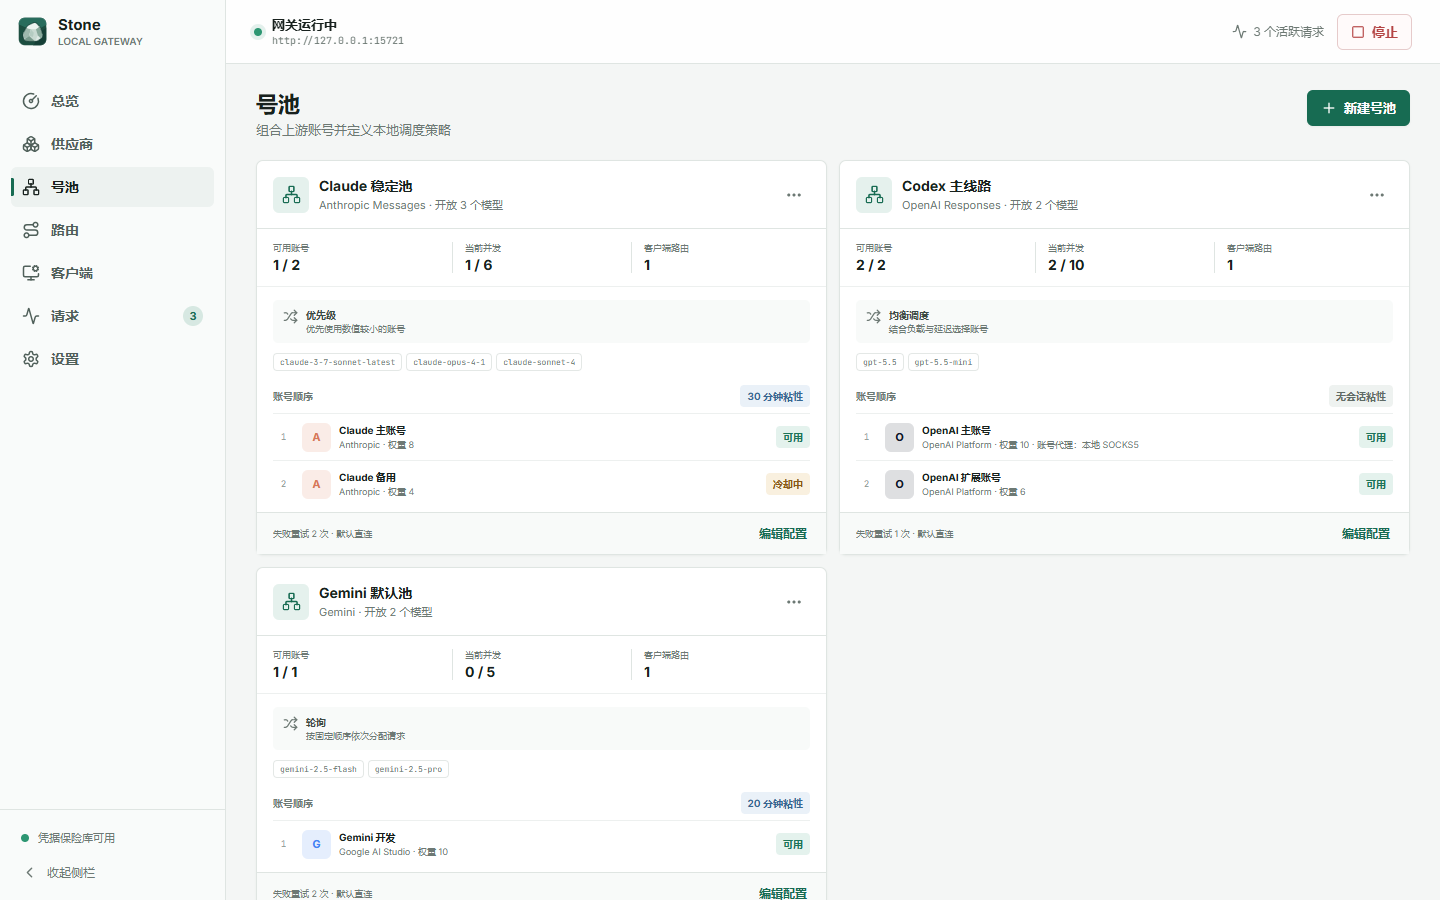This screenshot has height=900, width=1440.
Task: Click the 轮询 shuffle strategy icon
Action: tap(290, 723)
